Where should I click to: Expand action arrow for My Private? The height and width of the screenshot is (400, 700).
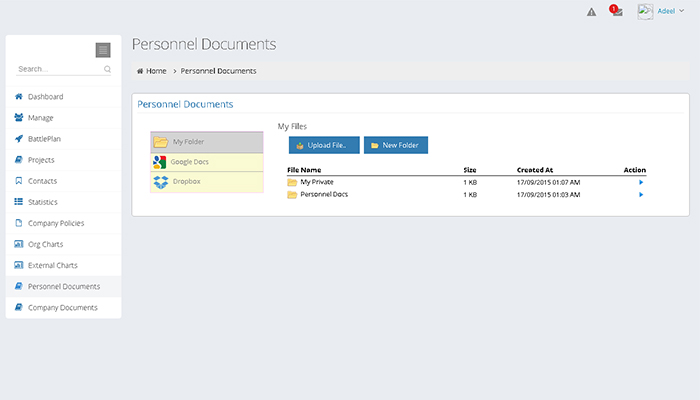pyautogui.click(x=641, y=182)
